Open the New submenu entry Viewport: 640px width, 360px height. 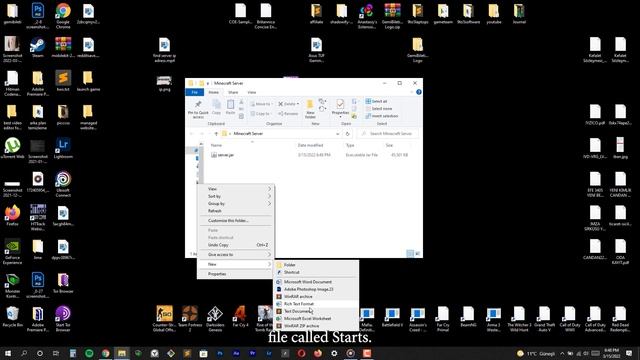tap(236, 264)
